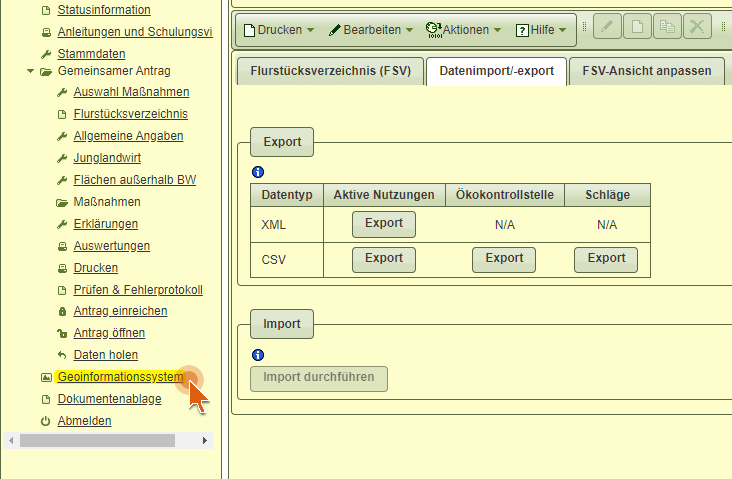Click the power icon beside Abmelden

46,421
